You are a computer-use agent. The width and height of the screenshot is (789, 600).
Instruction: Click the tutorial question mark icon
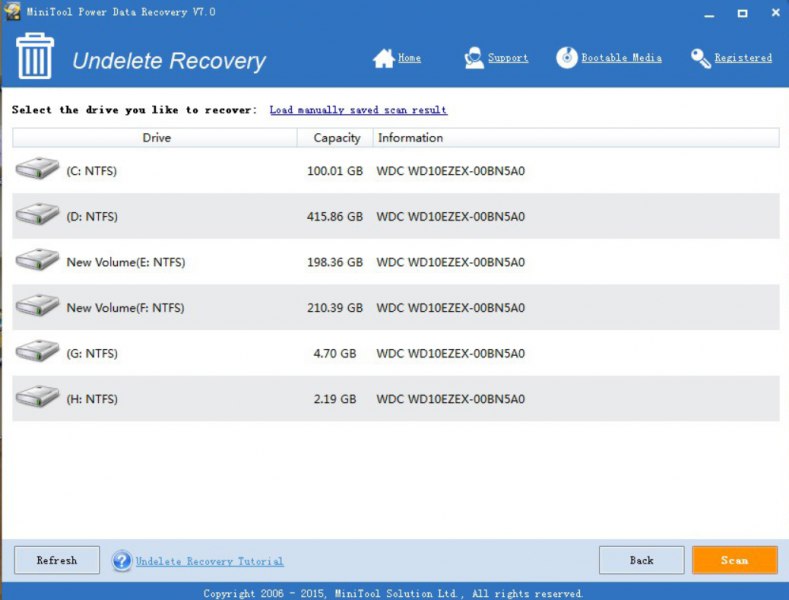coord(122,561)
